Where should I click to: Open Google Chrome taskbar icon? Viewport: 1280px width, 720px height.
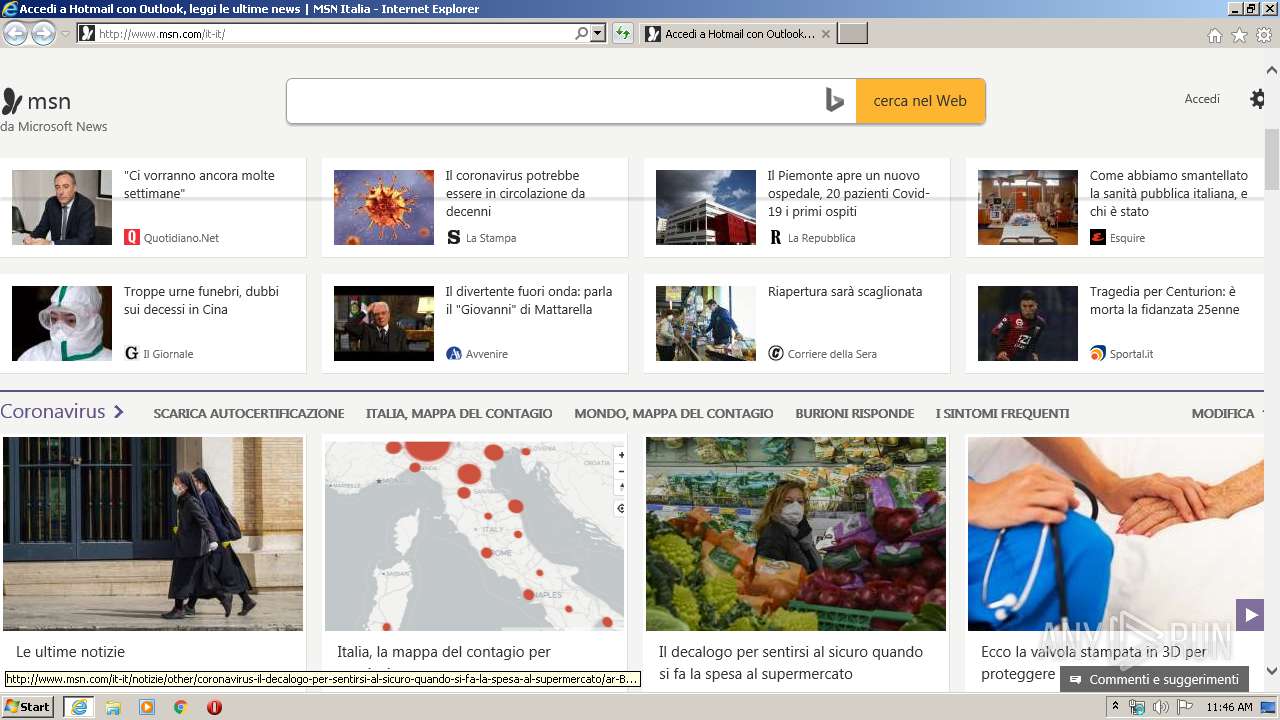pos(181,707)
